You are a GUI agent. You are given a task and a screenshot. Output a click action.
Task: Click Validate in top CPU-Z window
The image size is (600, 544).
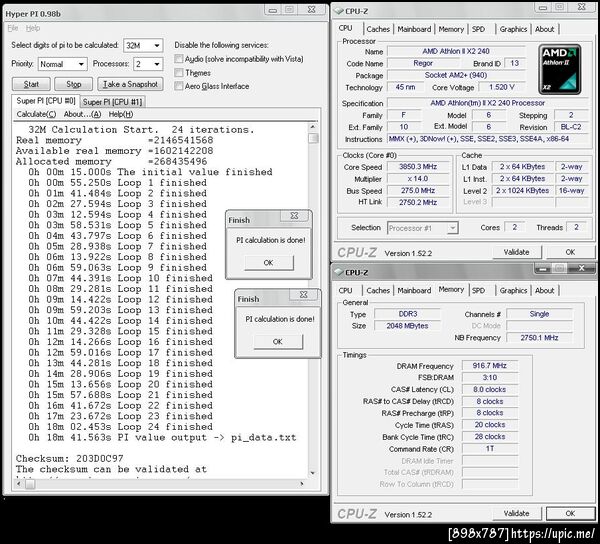[516, 252]
